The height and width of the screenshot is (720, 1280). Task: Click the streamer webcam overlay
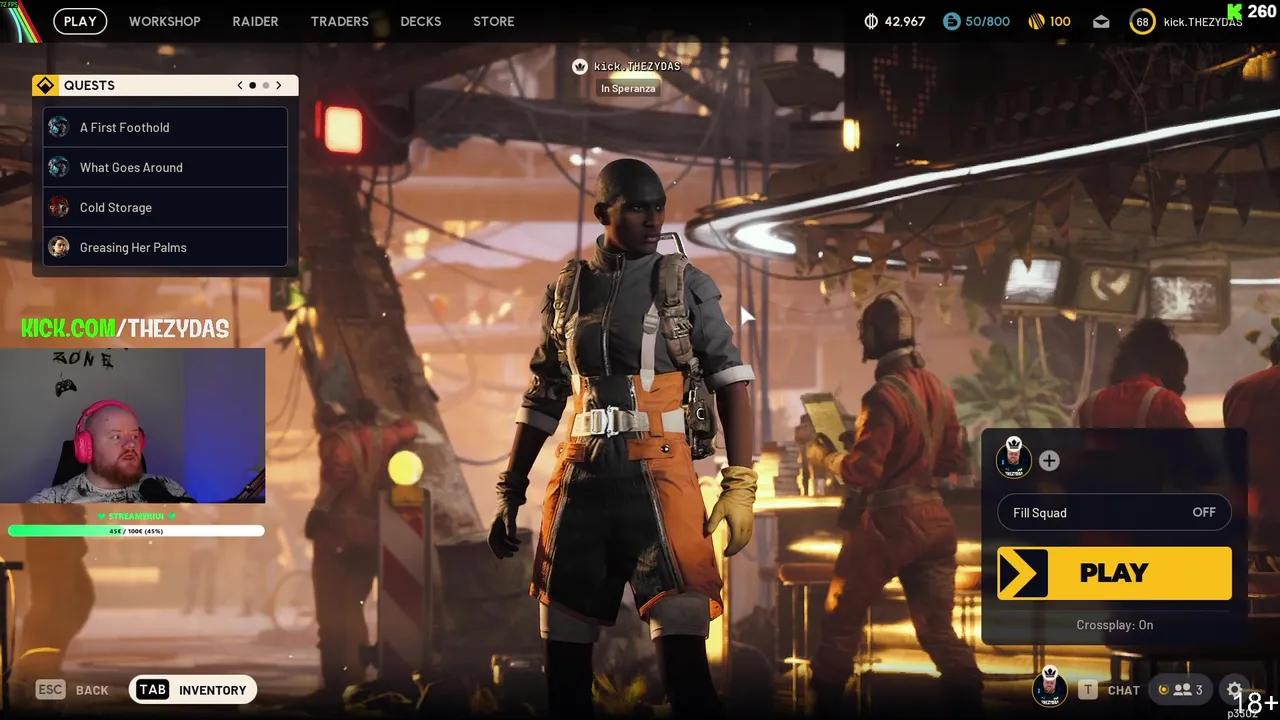pos(132,425)
